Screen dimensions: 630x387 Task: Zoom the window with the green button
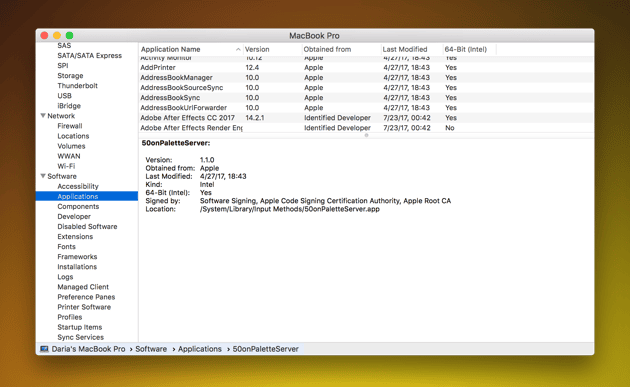[x=70, y=35]
